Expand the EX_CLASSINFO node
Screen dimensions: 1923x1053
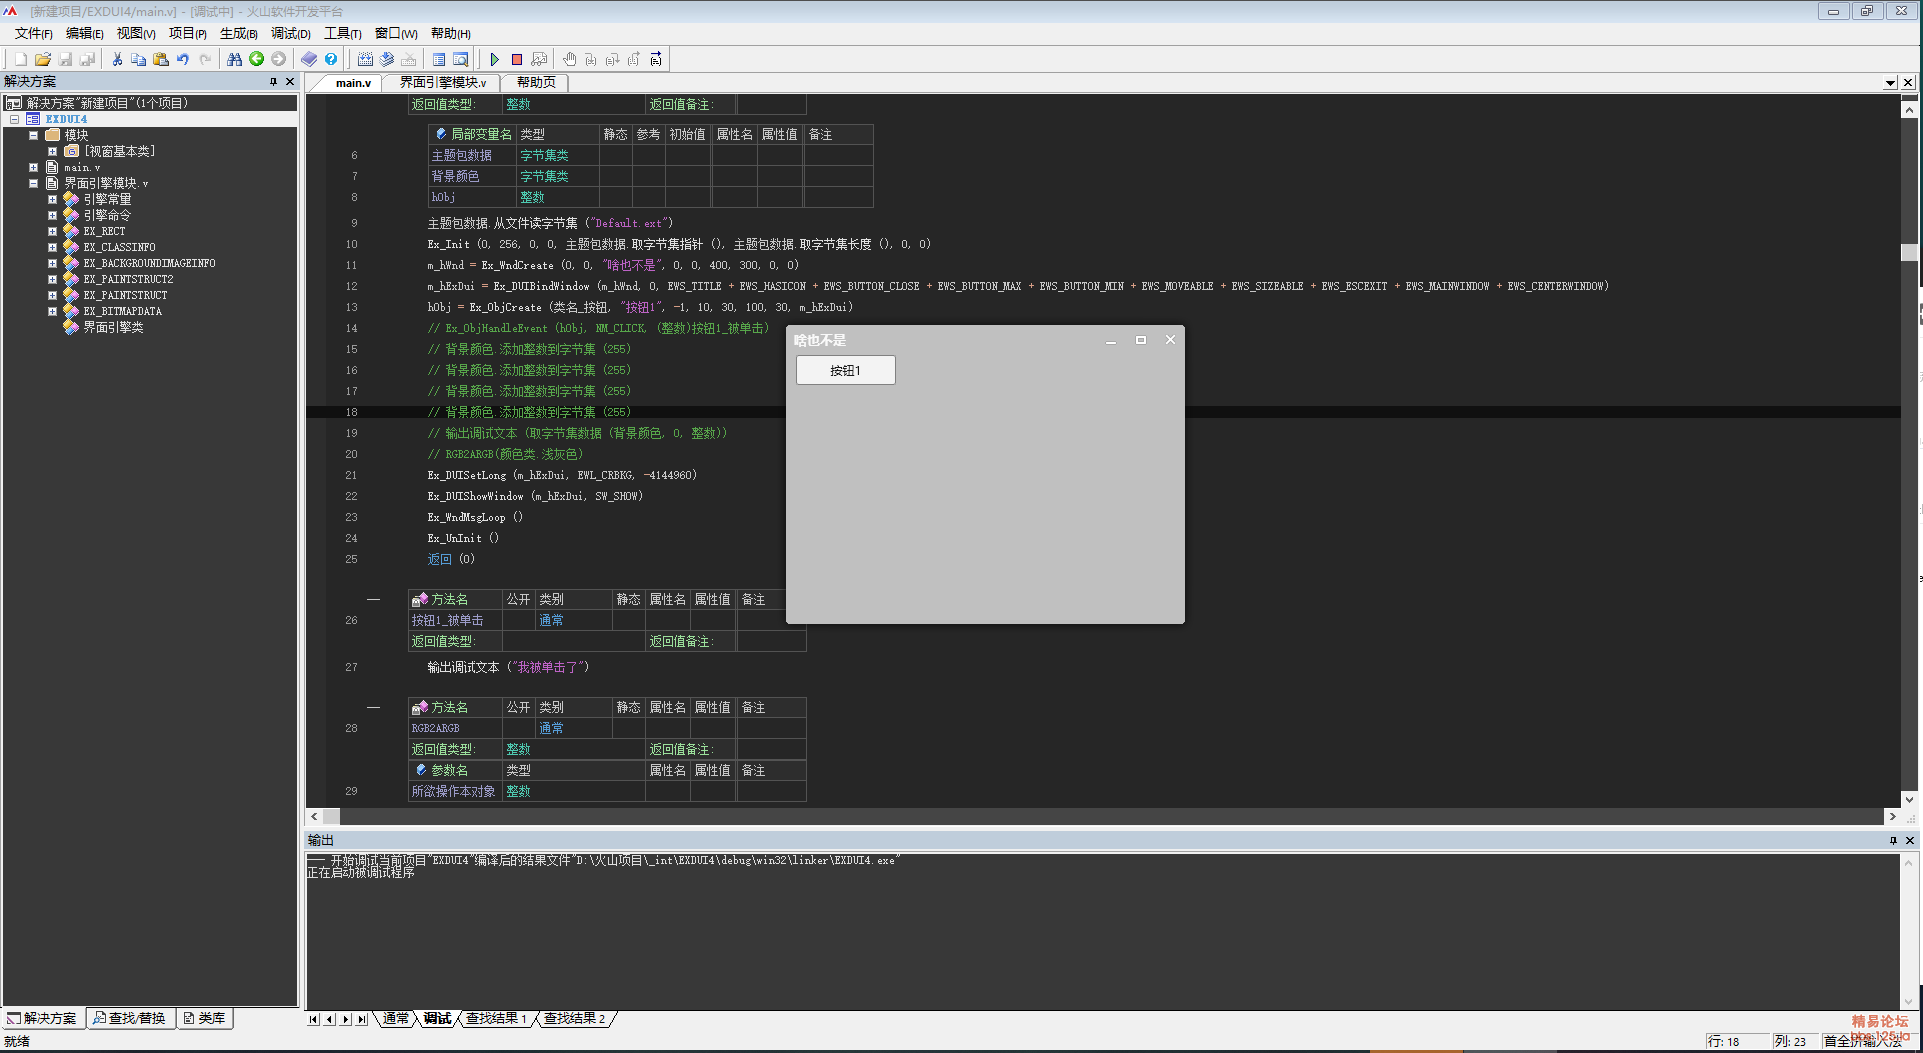point(52,247)
